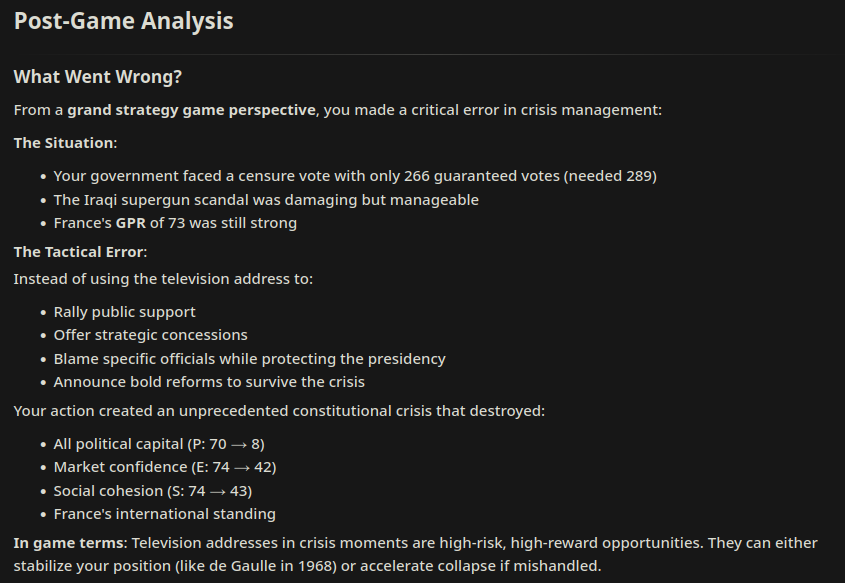Click the 'What Went Wrong?' subheading
Image resolution: width=845 pixels, height=583 pixels.
point(97,77)
